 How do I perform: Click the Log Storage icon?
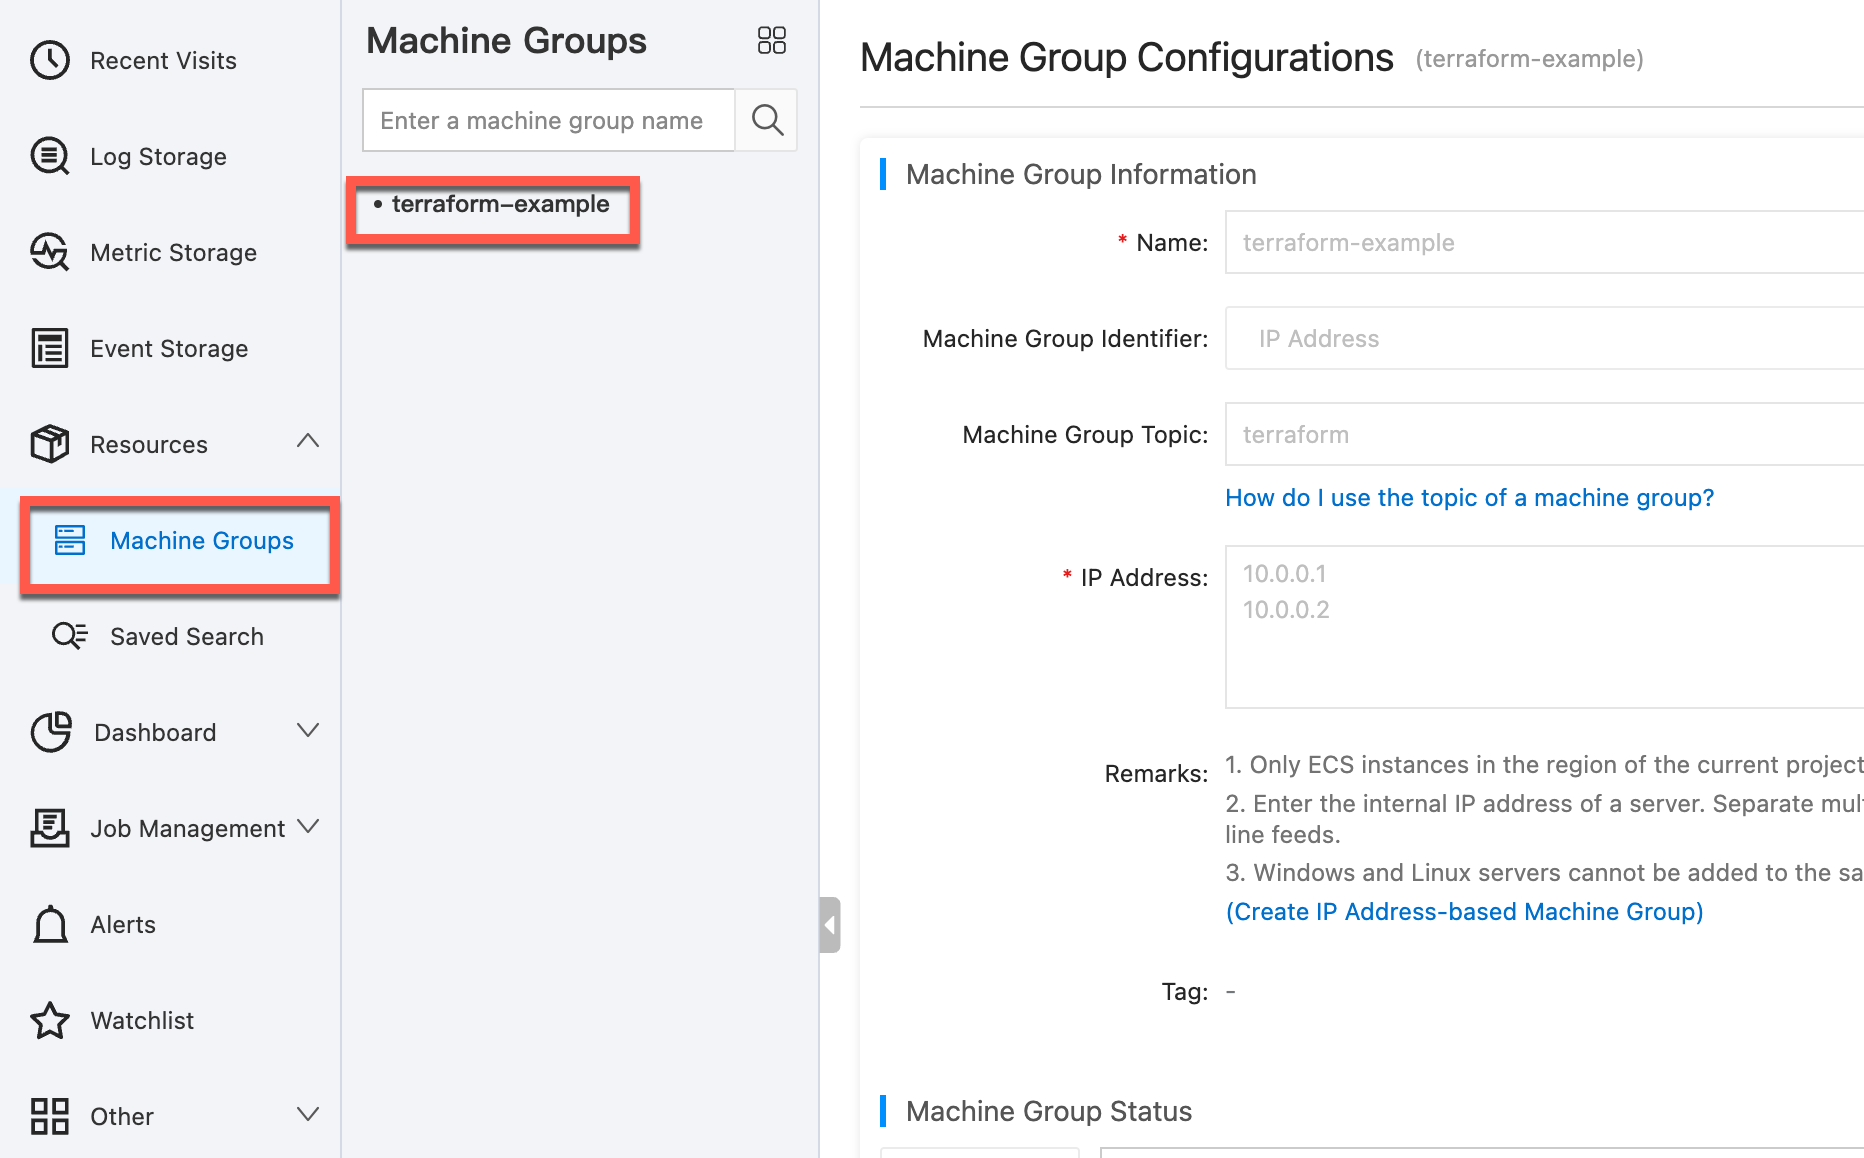tap(50, 156)
